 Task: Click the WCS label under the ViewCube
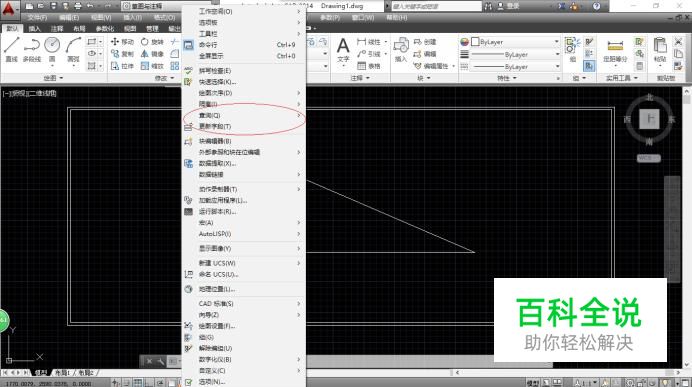(x=649, y=158)
